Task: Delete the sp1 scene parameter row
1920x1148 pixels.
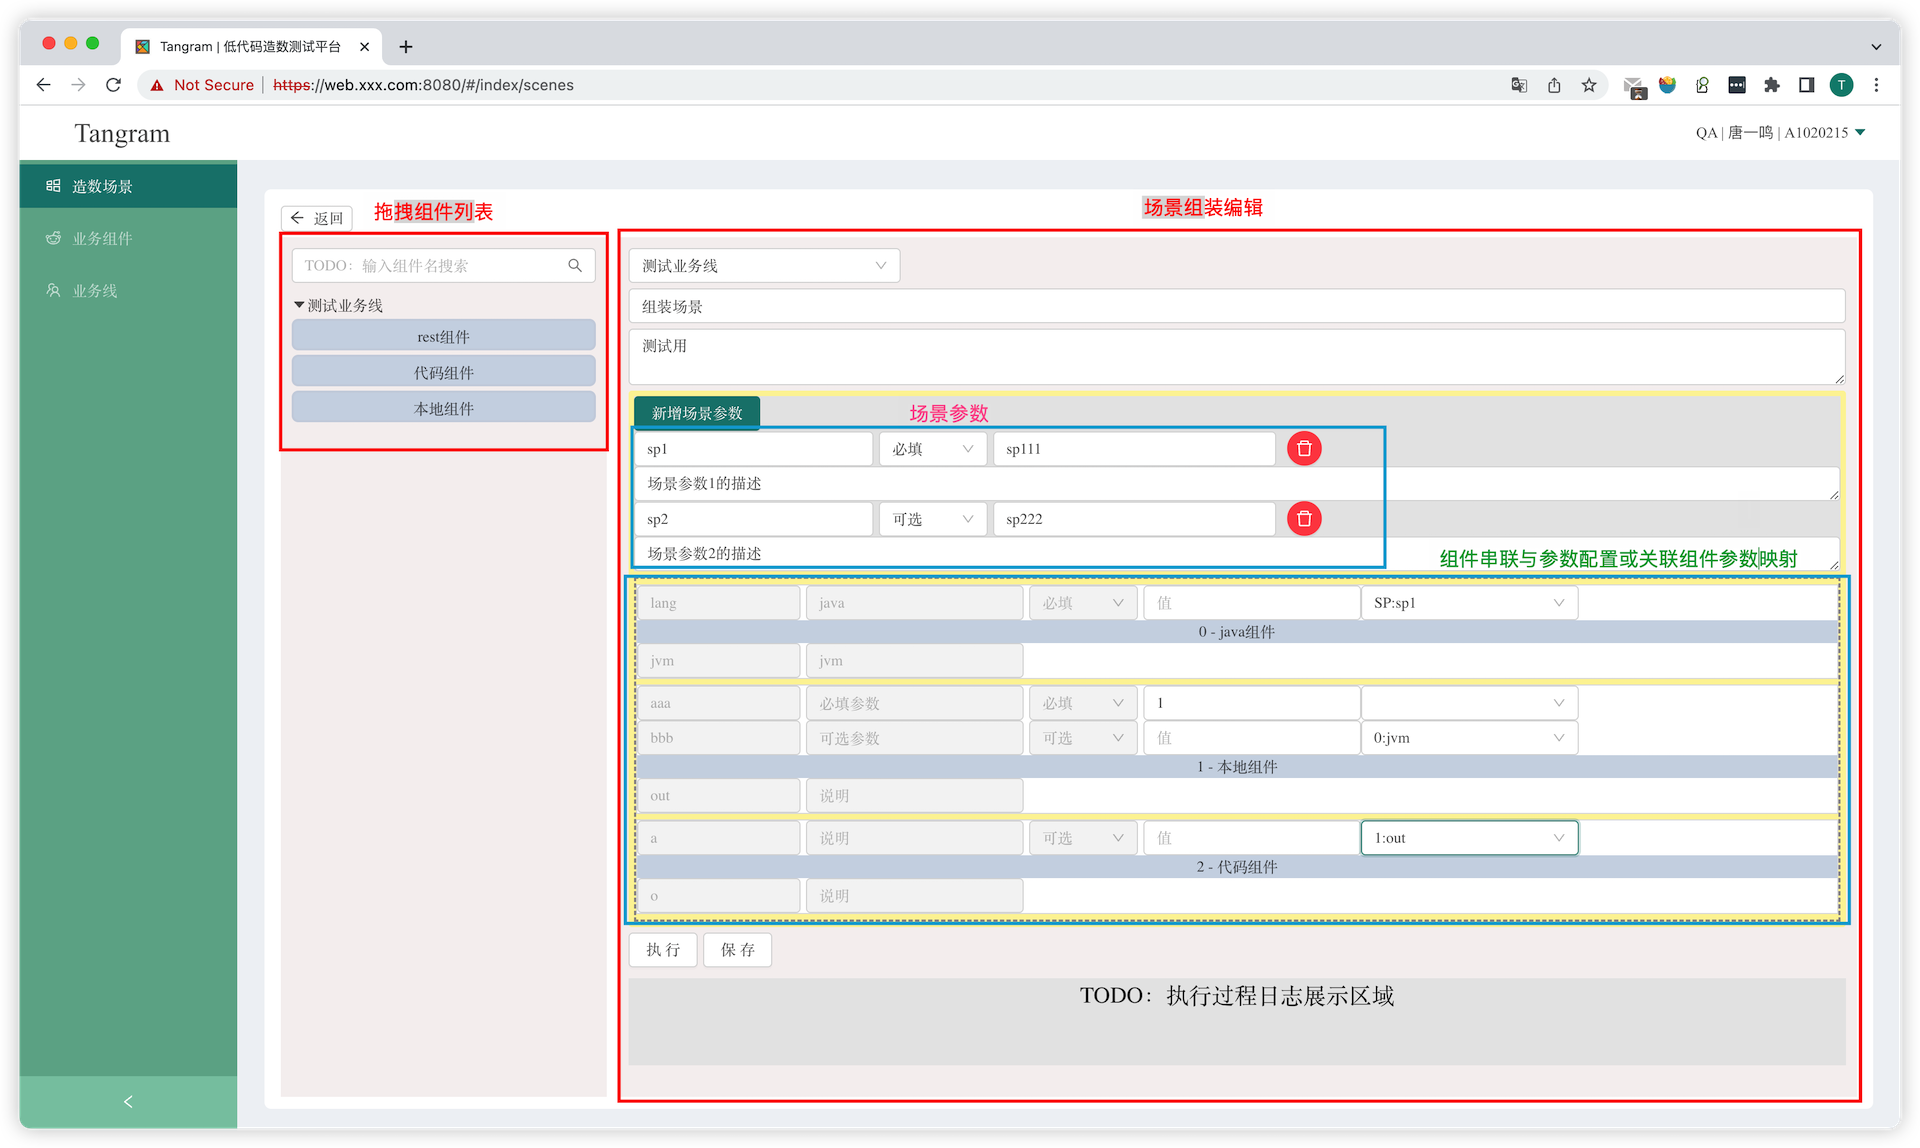Action: point(1303,449)
